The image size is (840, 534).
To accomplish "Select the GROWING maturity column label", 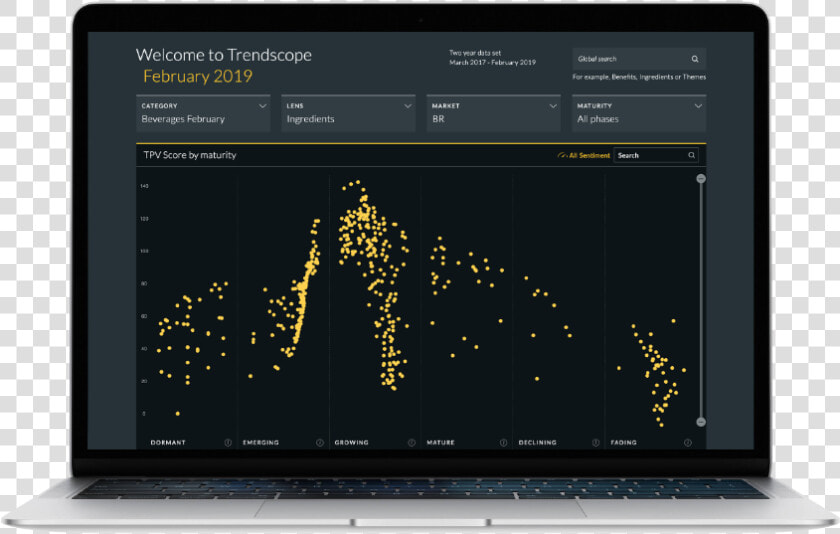I will click(351, 442).
